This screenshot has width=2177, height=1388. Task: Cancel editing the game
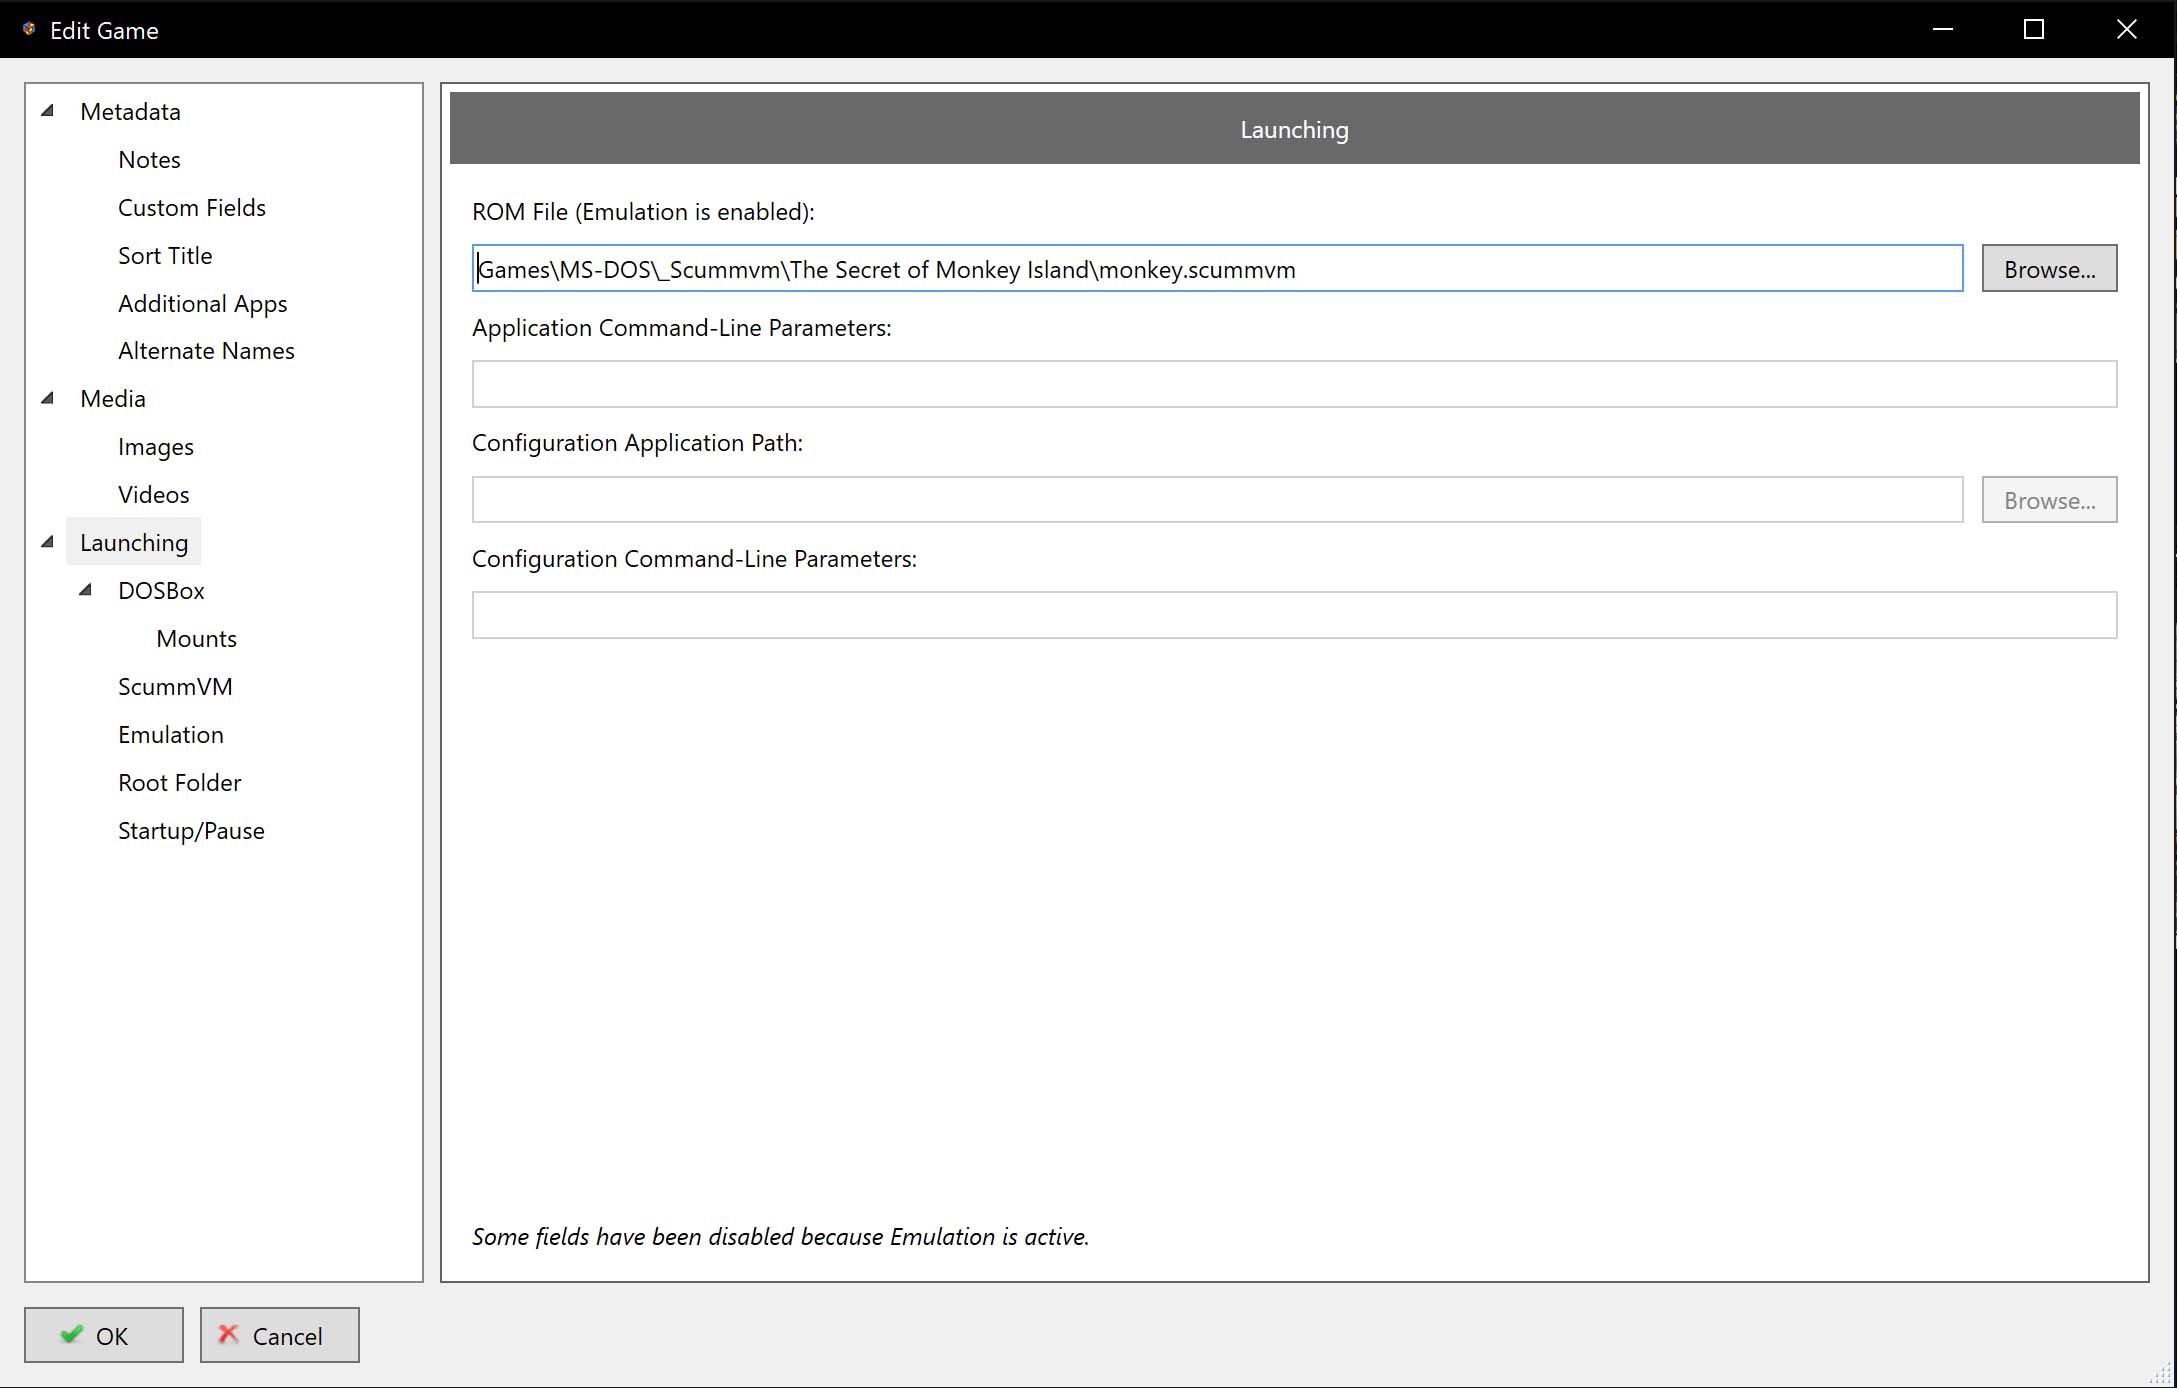pyautogui.click(x=280, y=1335)
